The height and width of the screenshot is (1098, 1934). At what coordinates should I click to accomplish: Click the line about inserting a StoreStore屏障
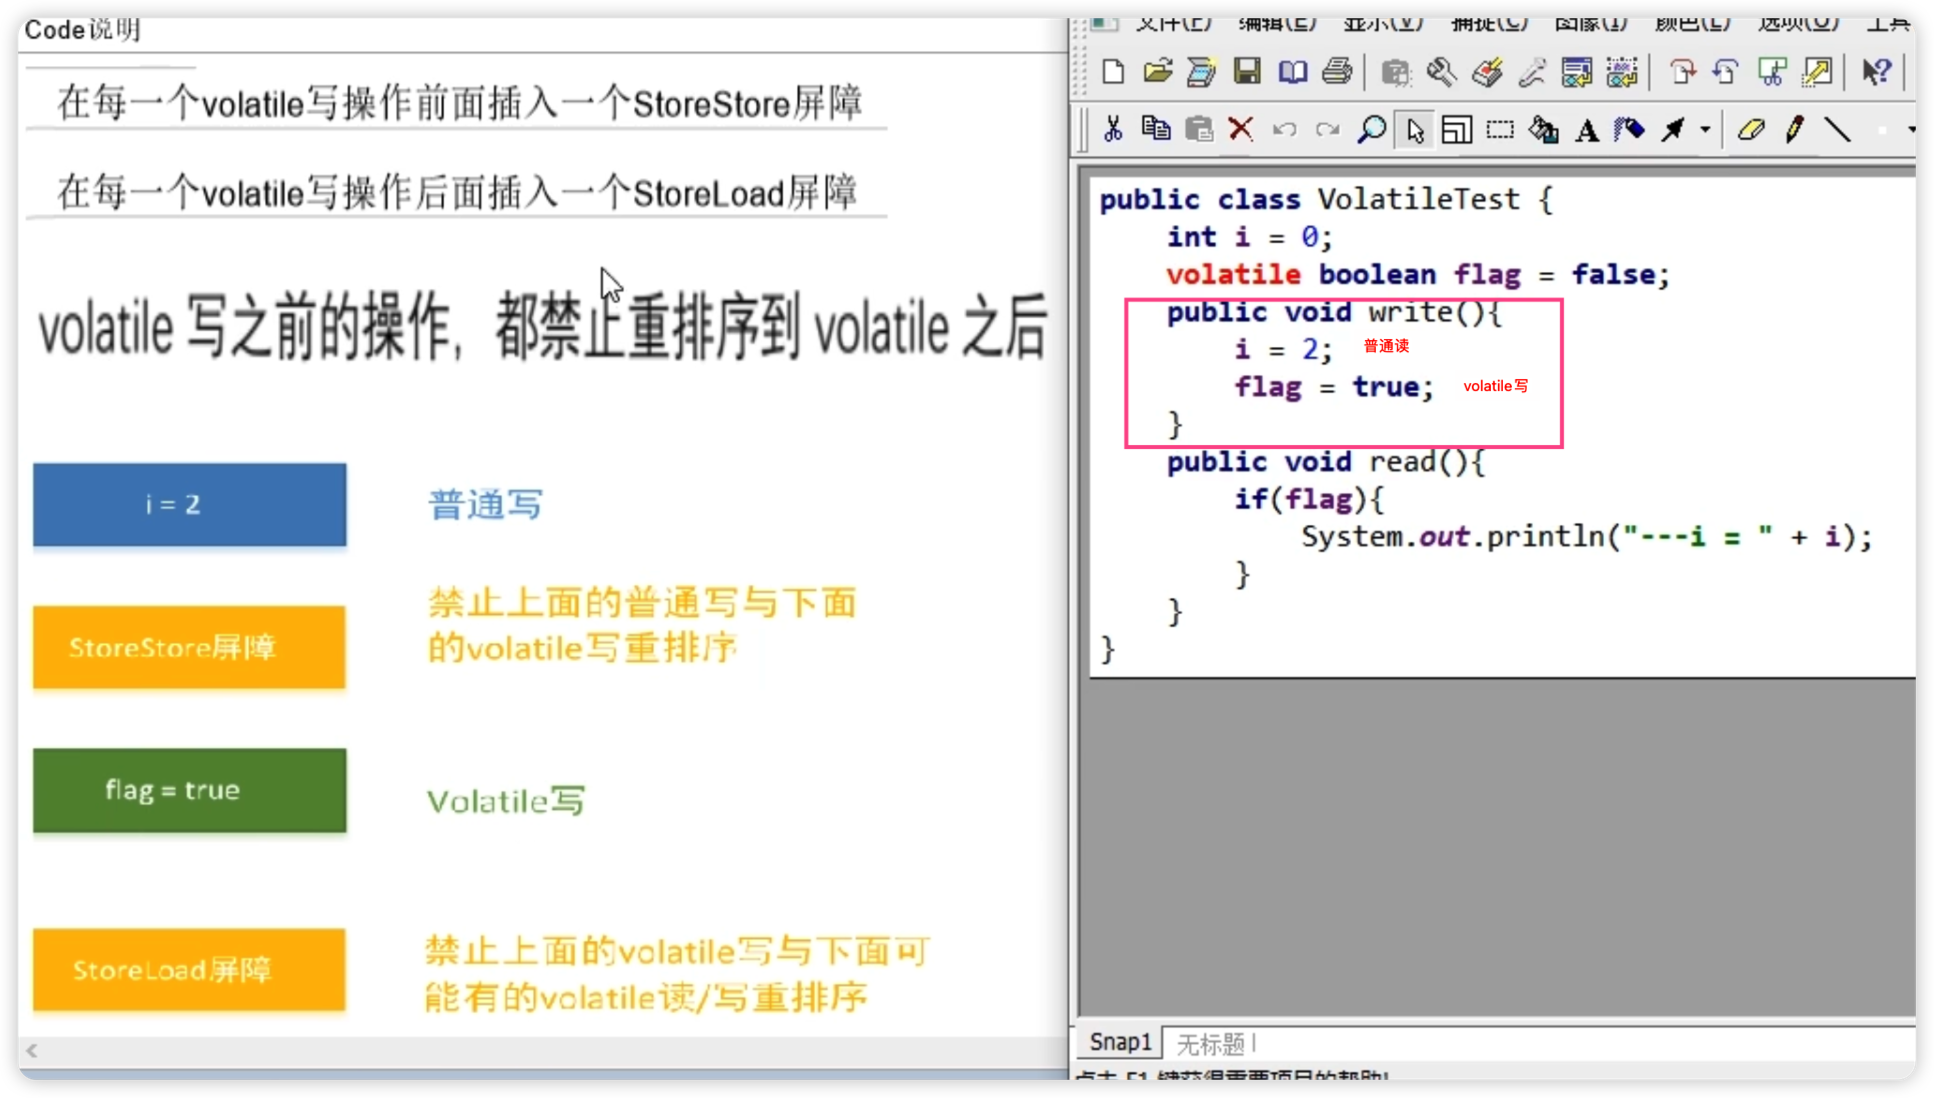(459, 103)
